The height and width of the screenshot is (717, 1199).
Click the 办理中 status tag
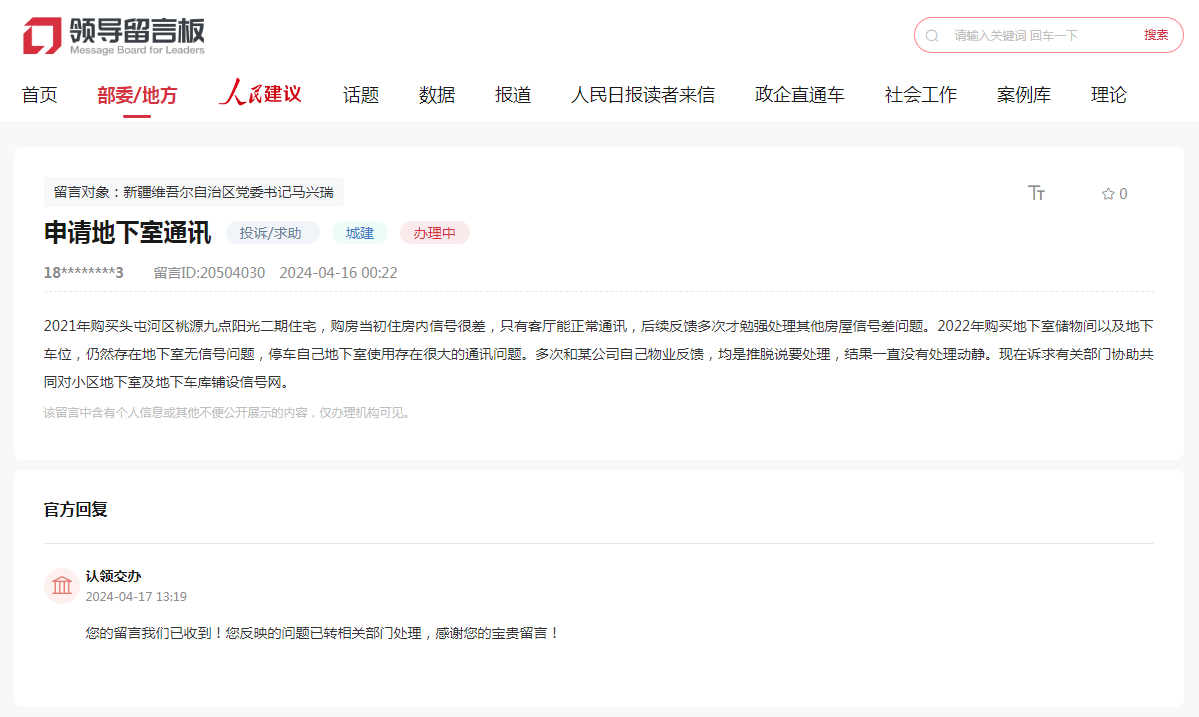point(435,233)
